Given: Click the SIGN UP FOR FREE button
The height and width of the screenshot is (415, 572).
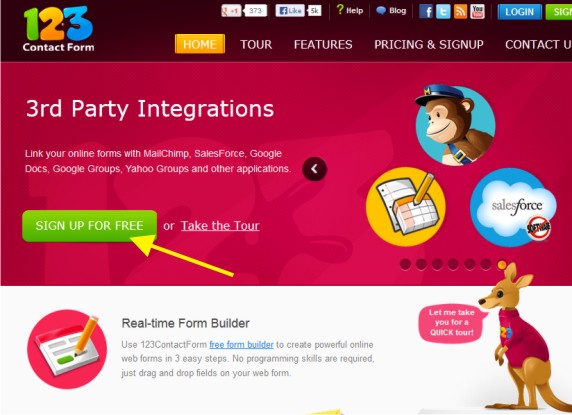Looking at the screenshot, I should pyautogui.click(x=90, y=226).
